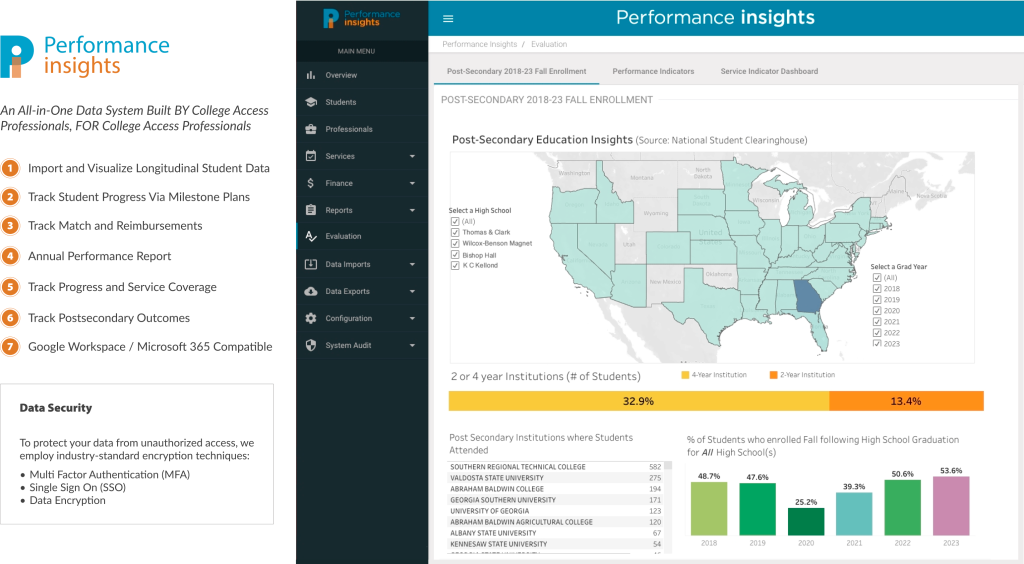Click the 13.4% orange bar segment
This screenshot has height=564, width=1024.
pos(906,401)
